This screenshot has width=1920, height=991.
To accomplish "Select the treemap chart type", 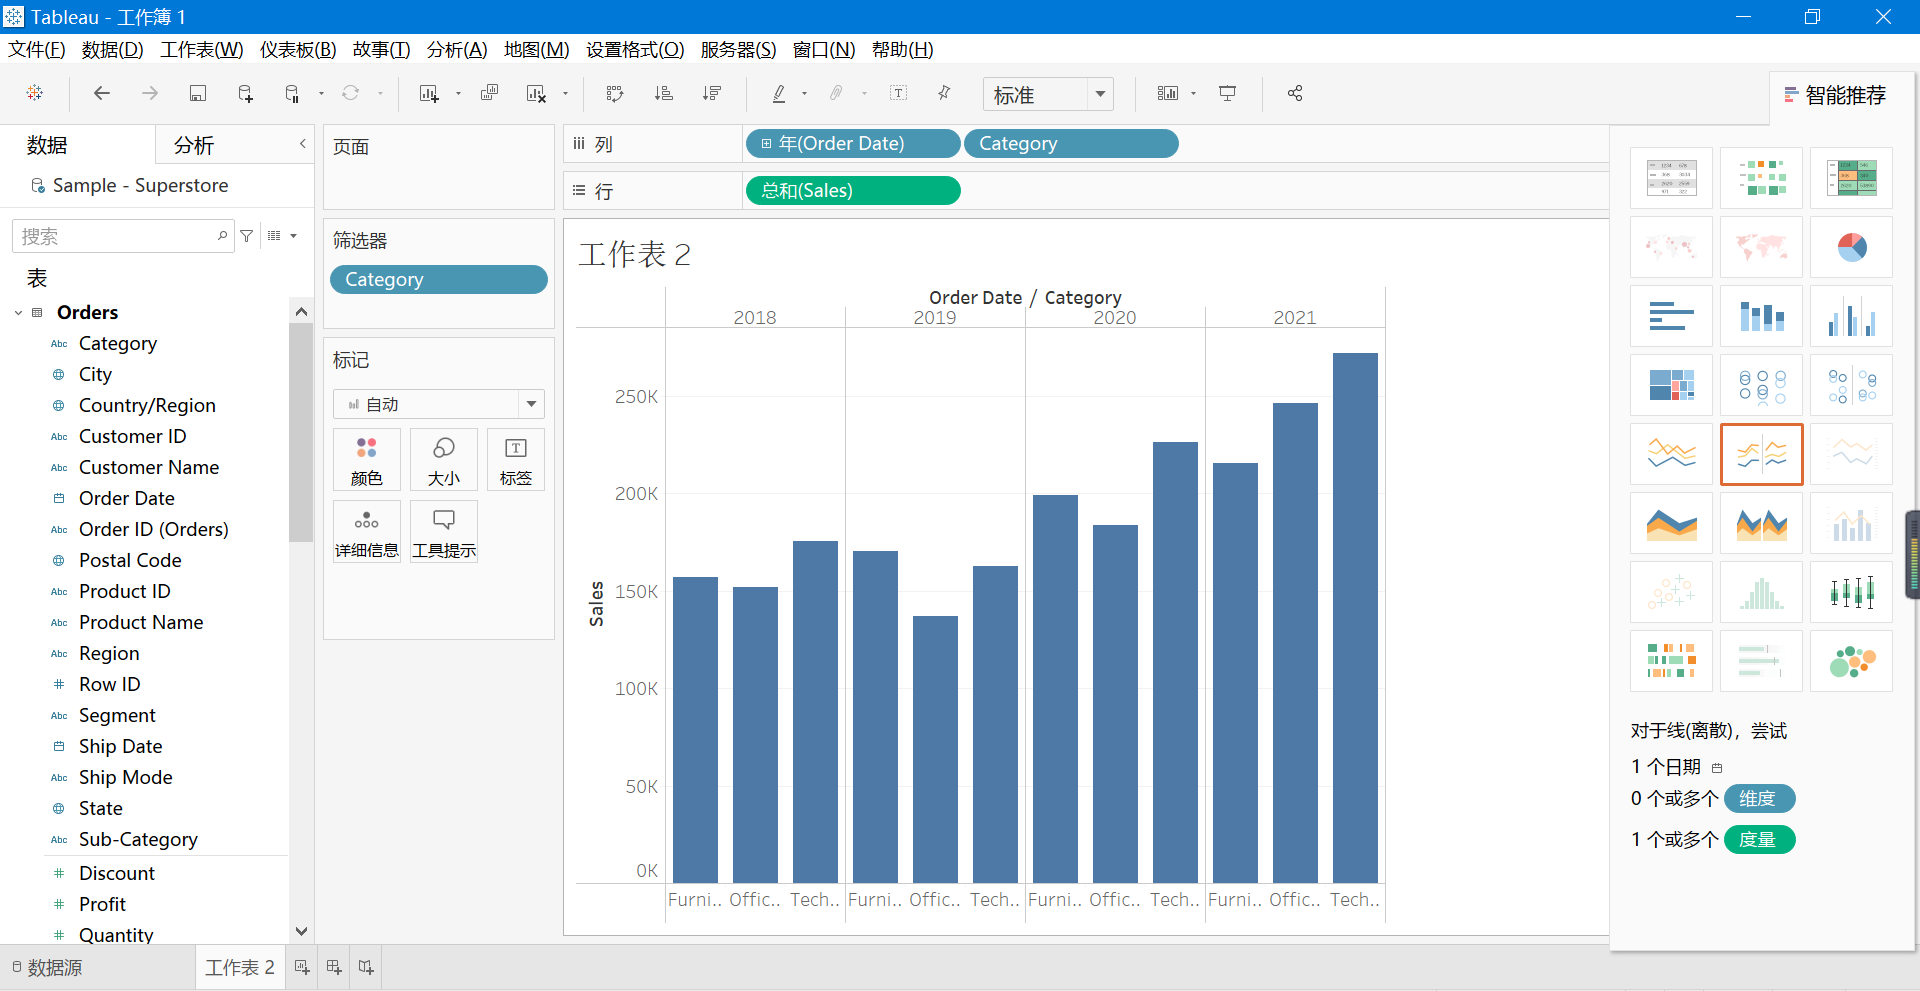I will click(x=1671, y=385).
